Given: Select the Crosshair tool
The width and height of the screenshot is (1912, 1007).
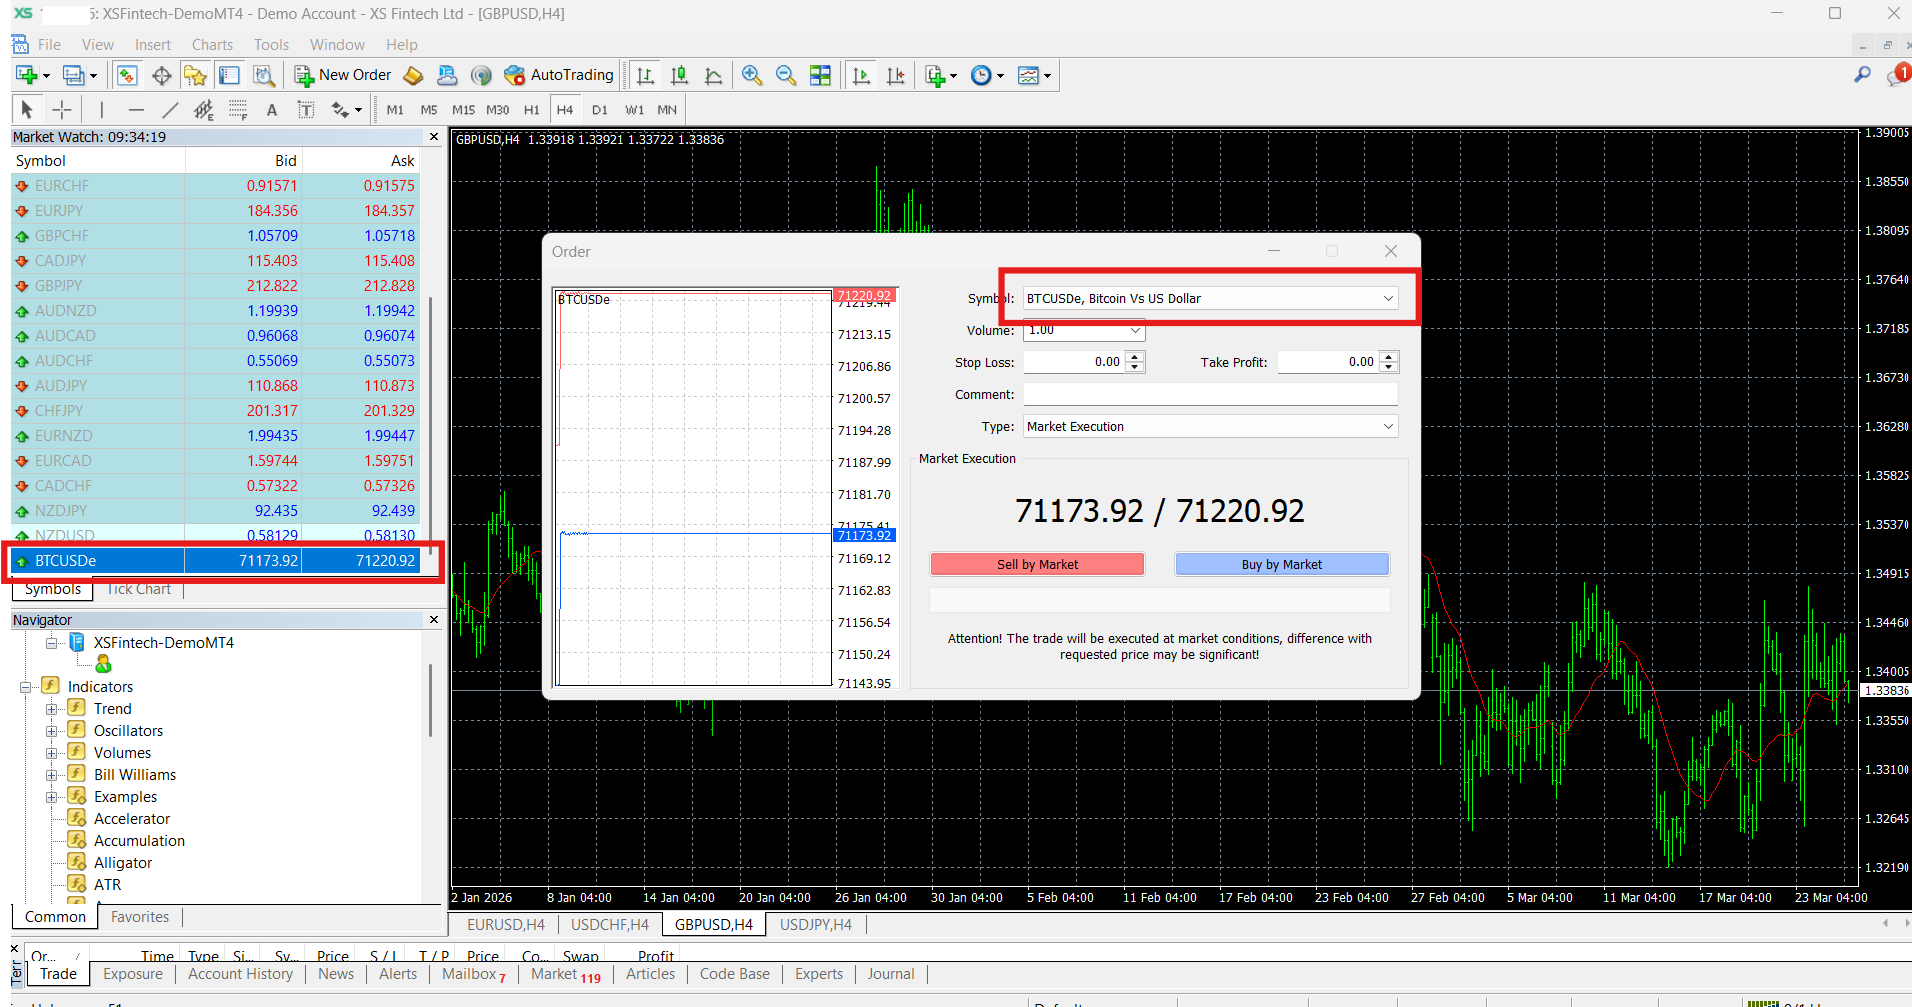Looking at the screenshot, I should (62, 110).
